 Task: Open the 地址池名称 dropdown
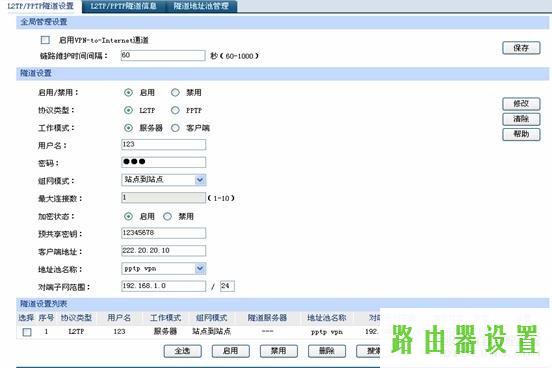163,268
